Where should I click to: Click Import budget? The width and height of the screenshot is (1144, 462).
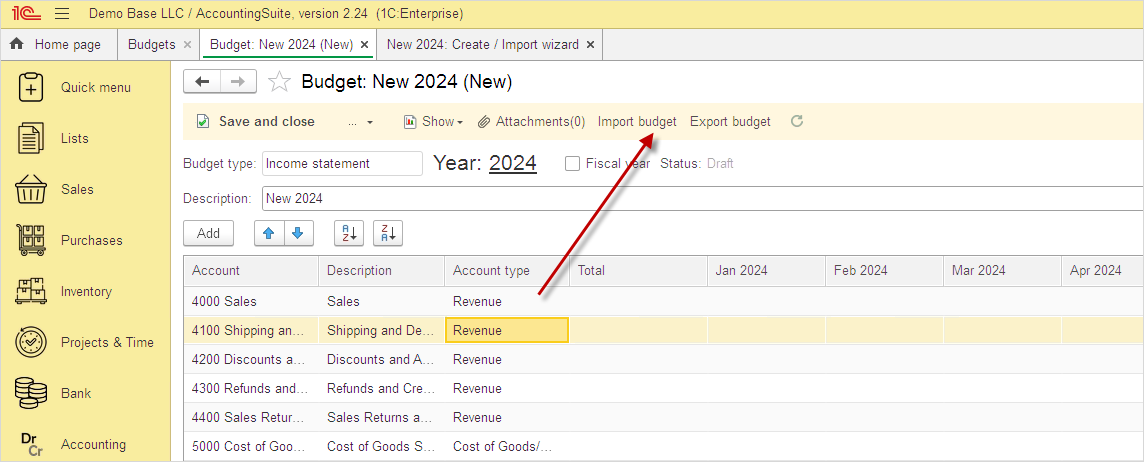pos(637,122)
